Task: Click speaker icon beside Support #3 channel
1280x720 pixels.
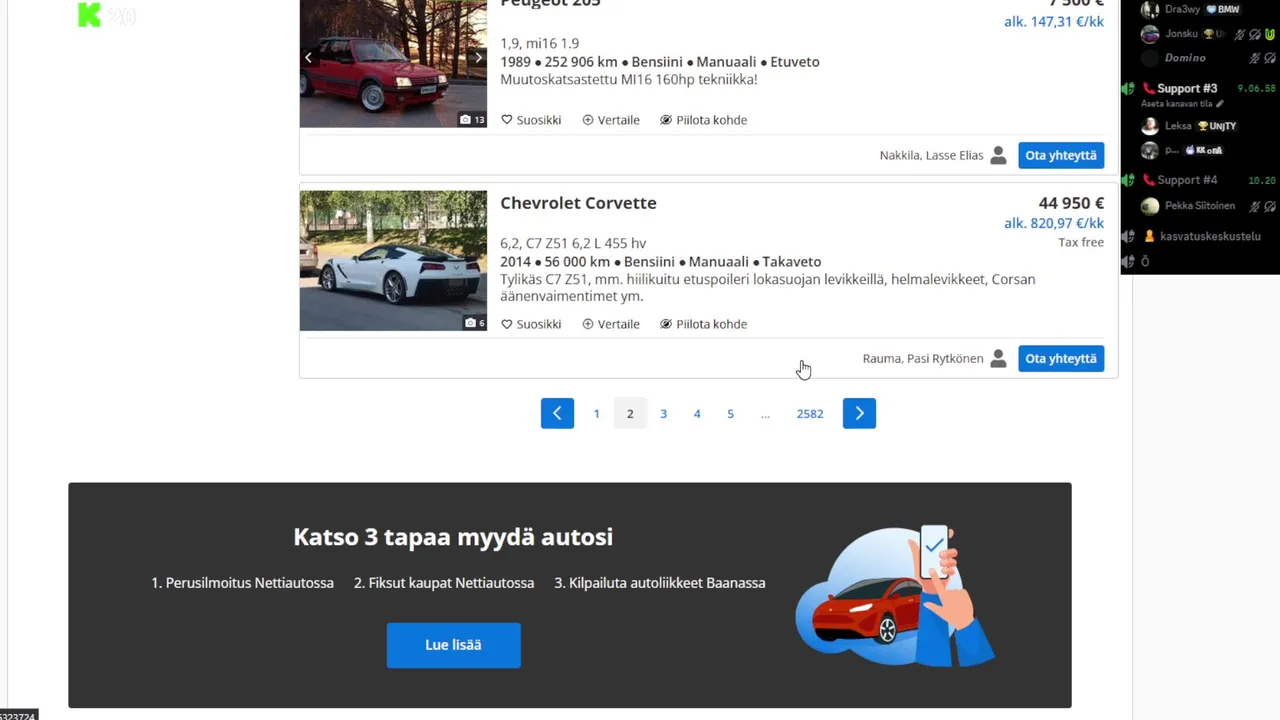Action: click(x=1127, y=88)
